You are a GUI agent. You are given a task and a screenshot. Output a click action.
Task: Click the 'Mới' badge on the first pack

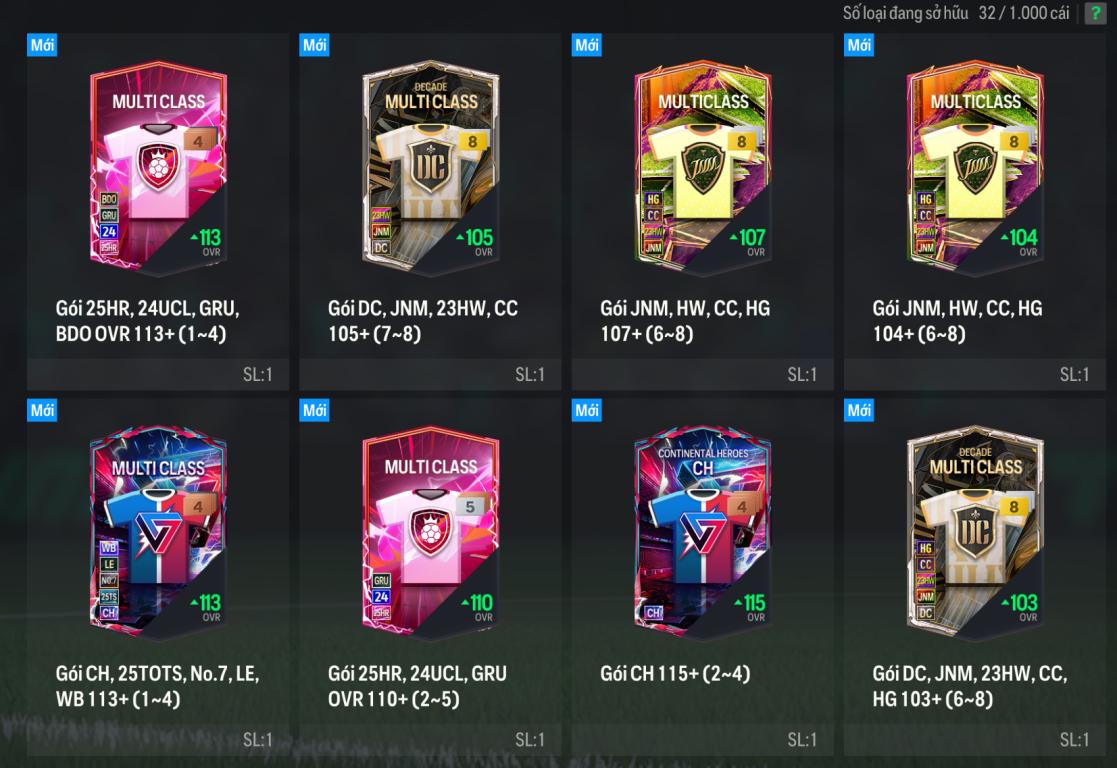pos(42,45)
